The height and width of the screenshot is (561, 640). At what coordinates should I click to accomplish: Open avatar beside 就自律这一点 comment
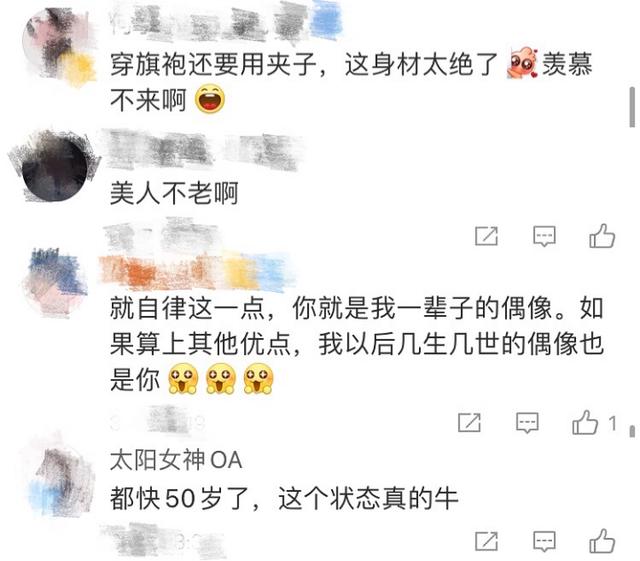pos(55,282)
